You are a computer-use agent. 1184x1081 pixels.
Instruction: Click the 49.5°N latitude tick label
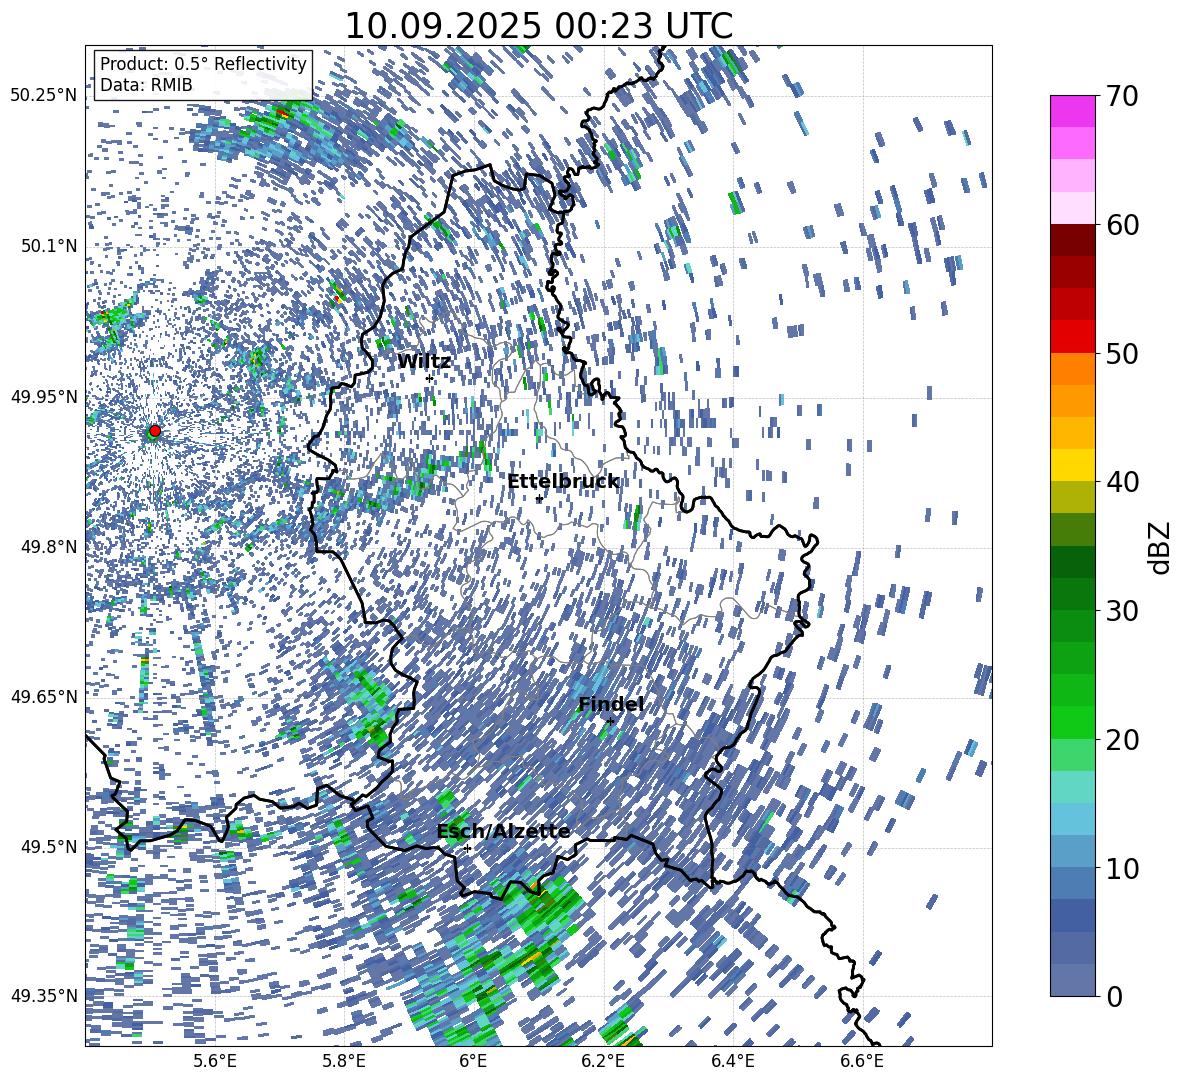[50, 847]
